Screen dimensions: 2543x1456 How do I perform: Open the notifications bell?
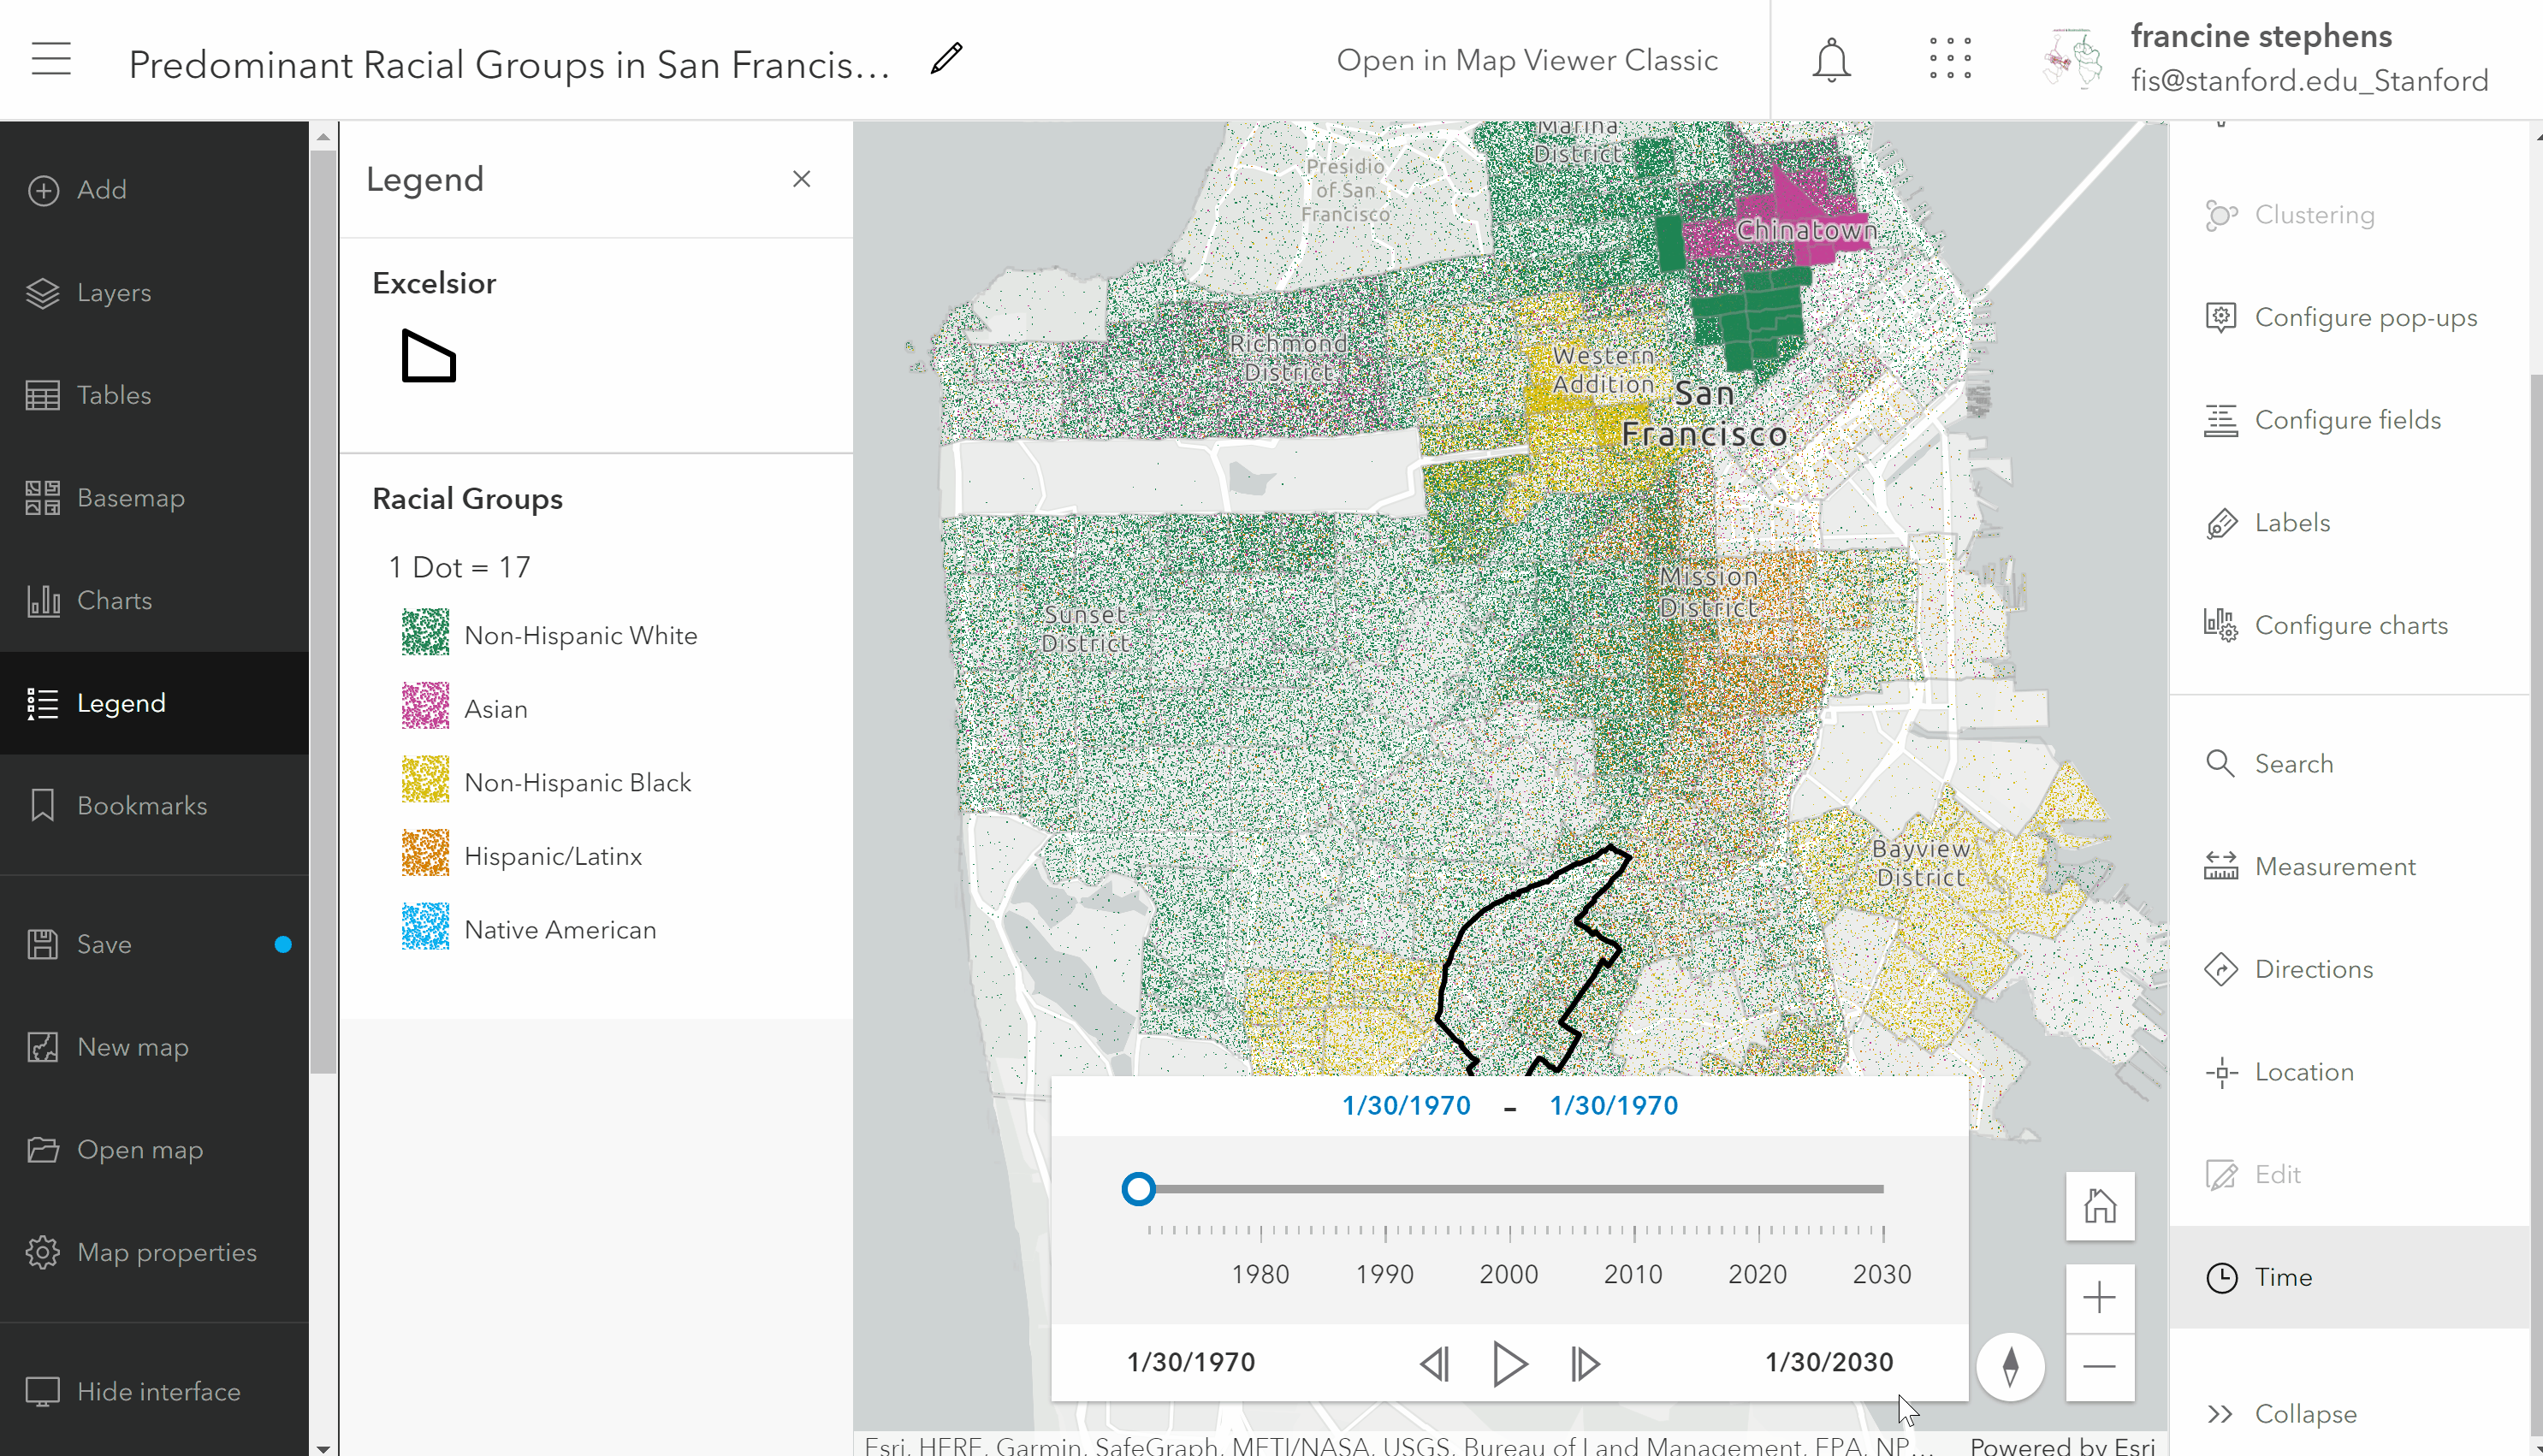1831,60
